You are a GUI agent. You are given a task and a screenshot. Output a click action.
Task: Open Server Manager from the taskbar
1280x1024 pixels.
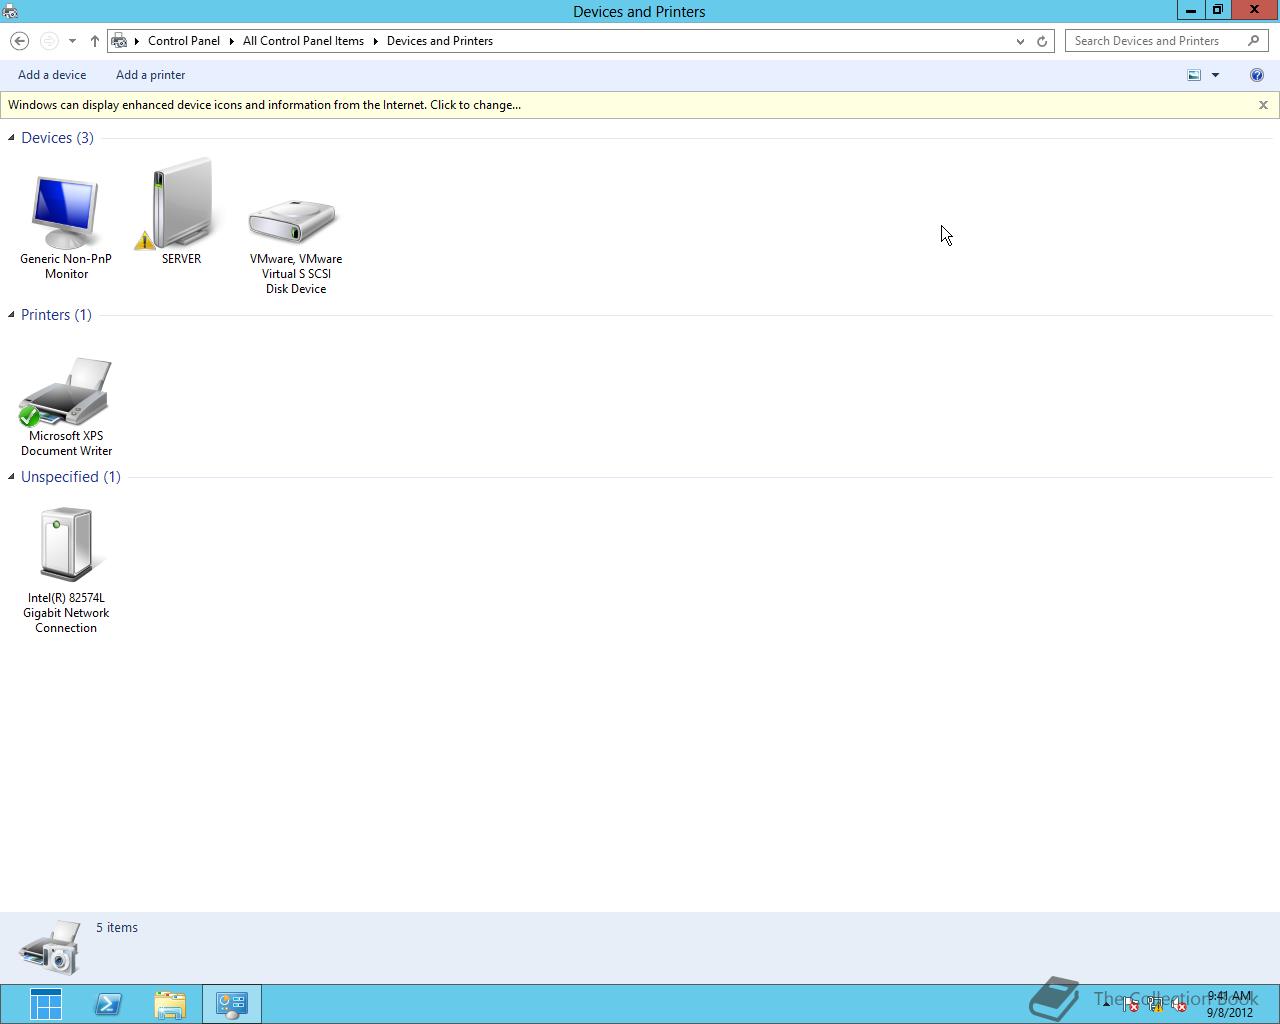pyautogui.click(x=46, y=1004)
